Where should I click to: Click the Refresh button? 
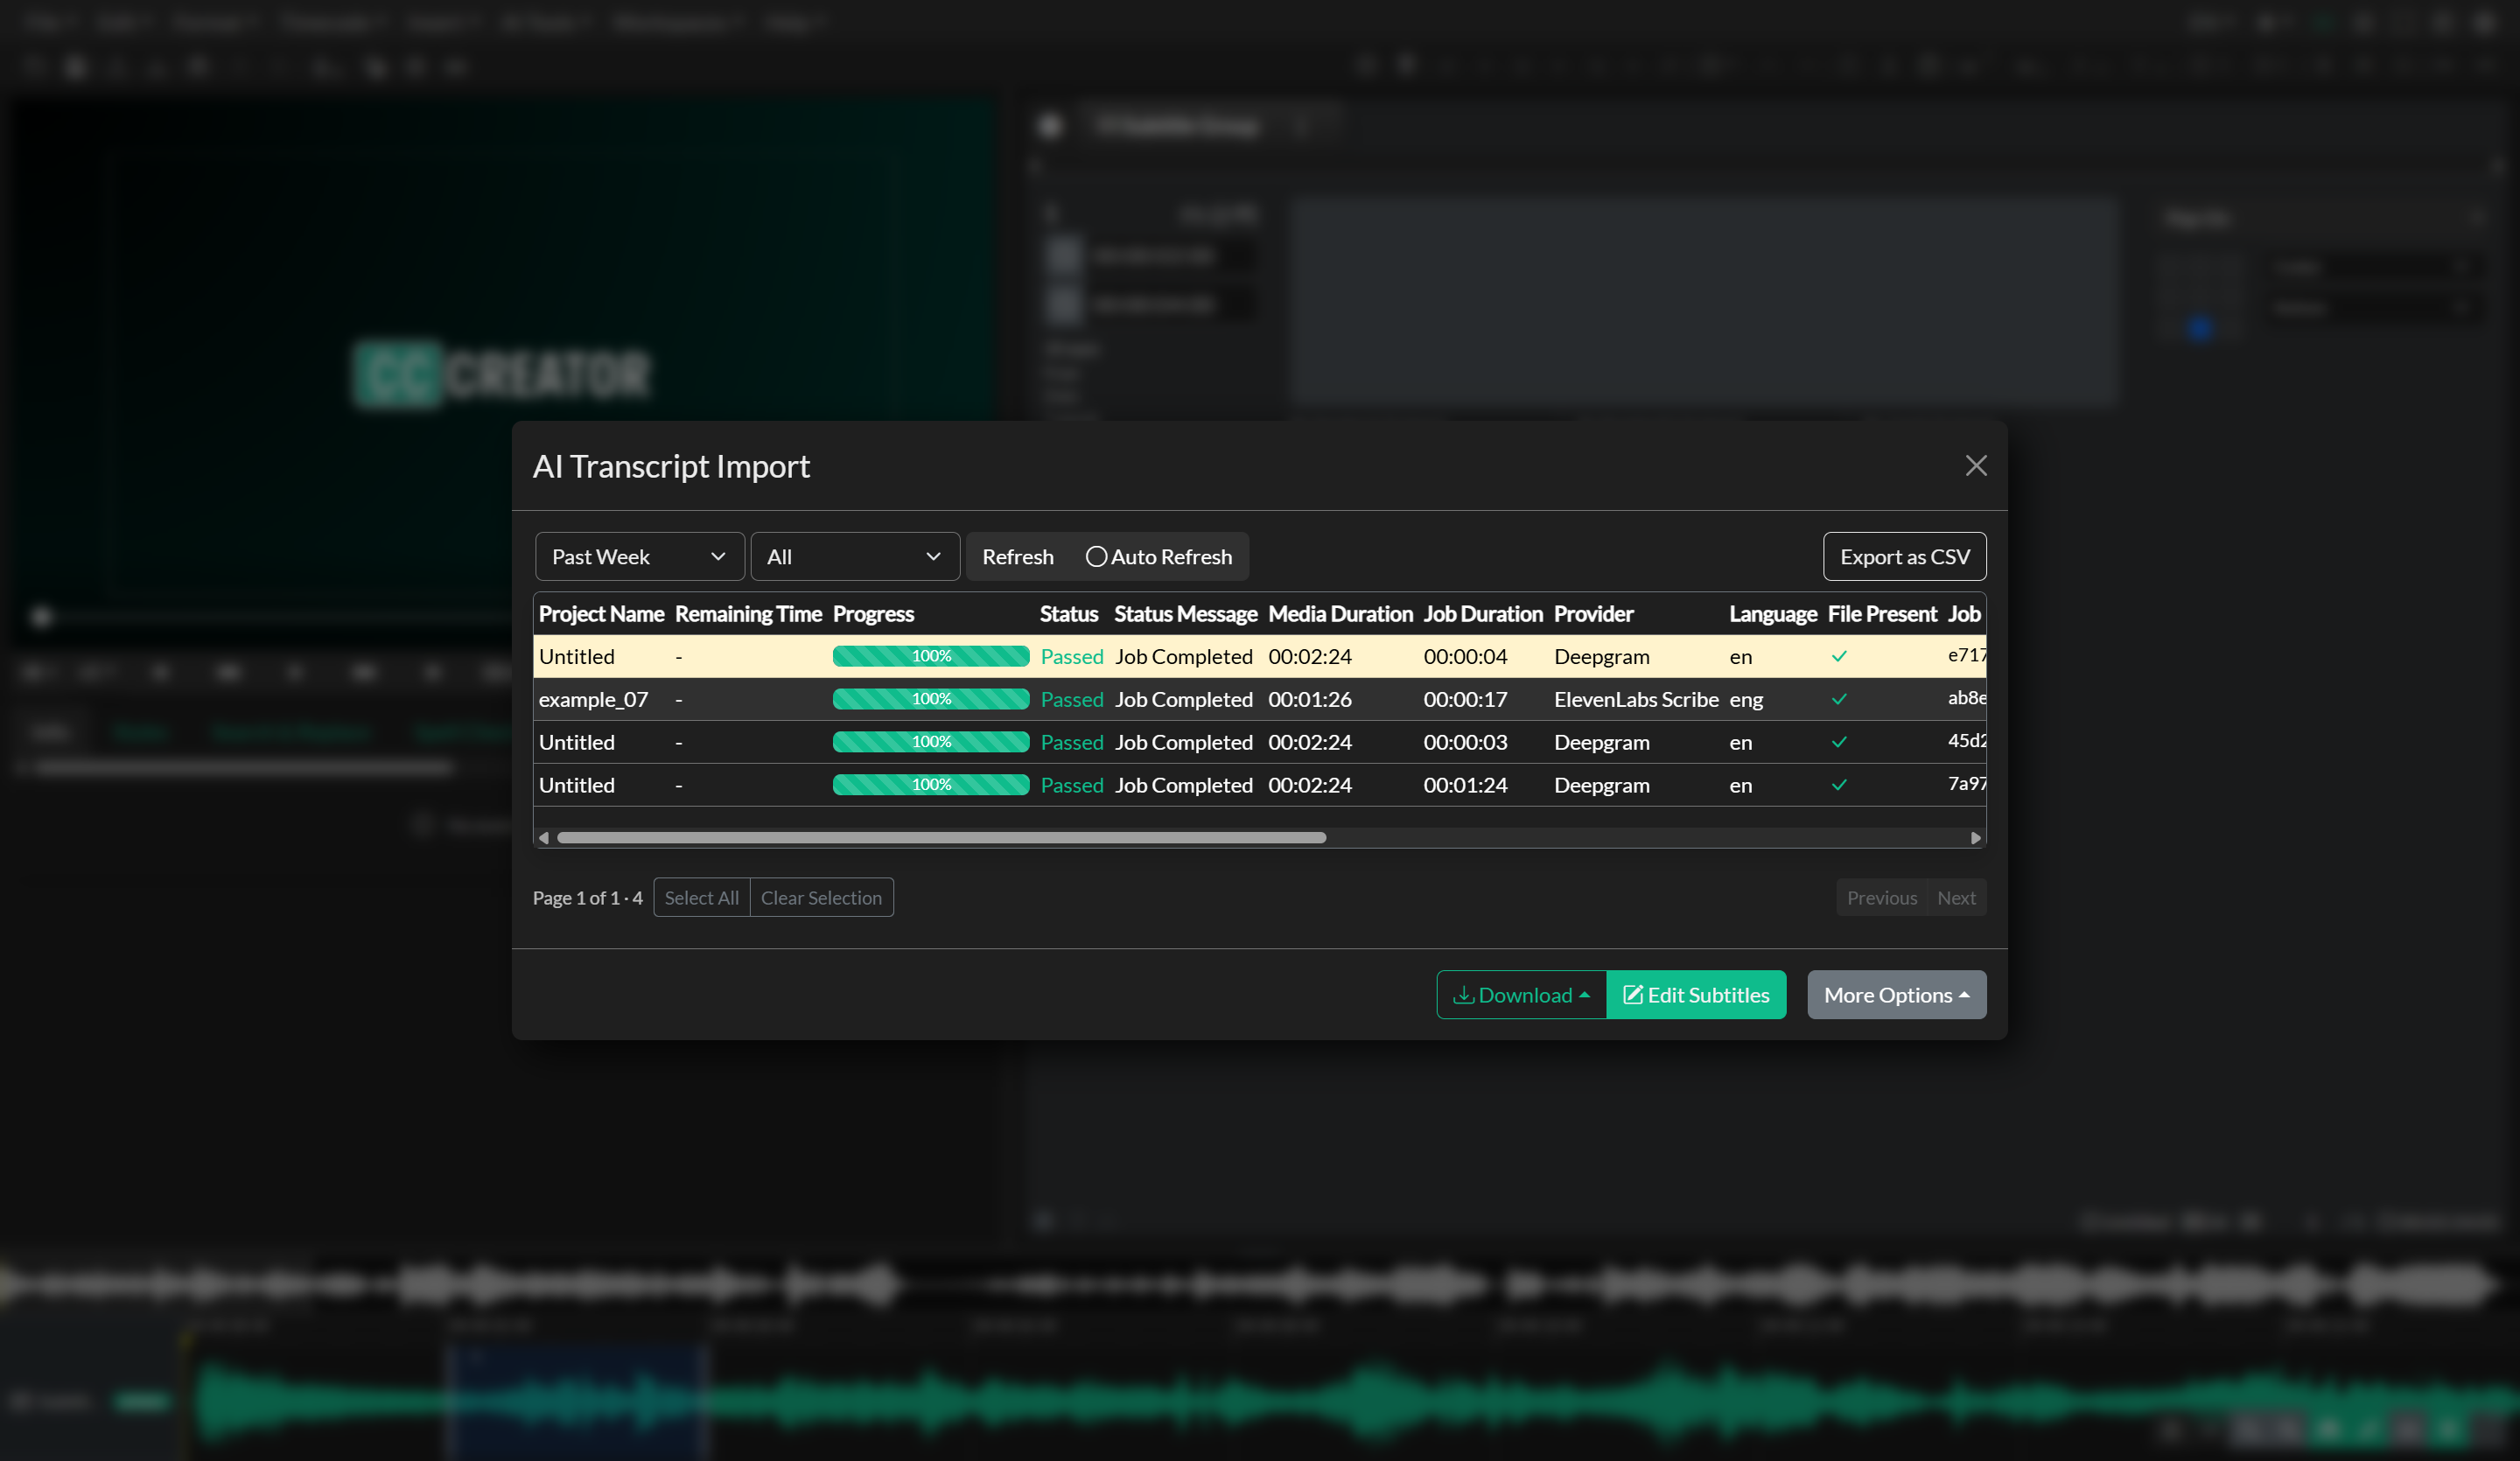pyautogui.click(x=1017, y=556)
